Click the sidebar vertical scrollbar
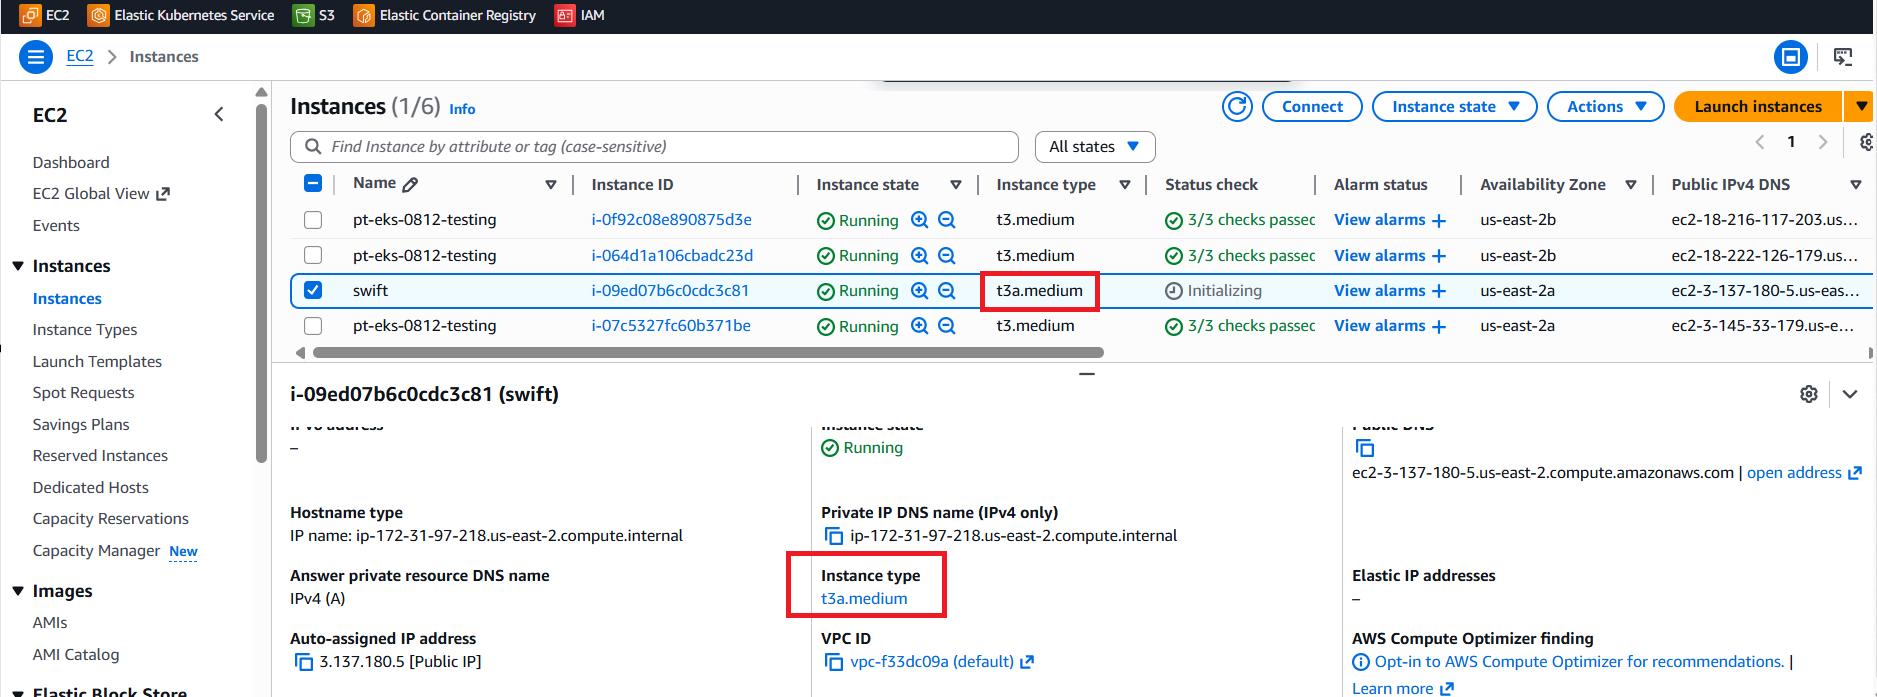This screenshot has height=697, width=1877. click(x=261, y=282)
